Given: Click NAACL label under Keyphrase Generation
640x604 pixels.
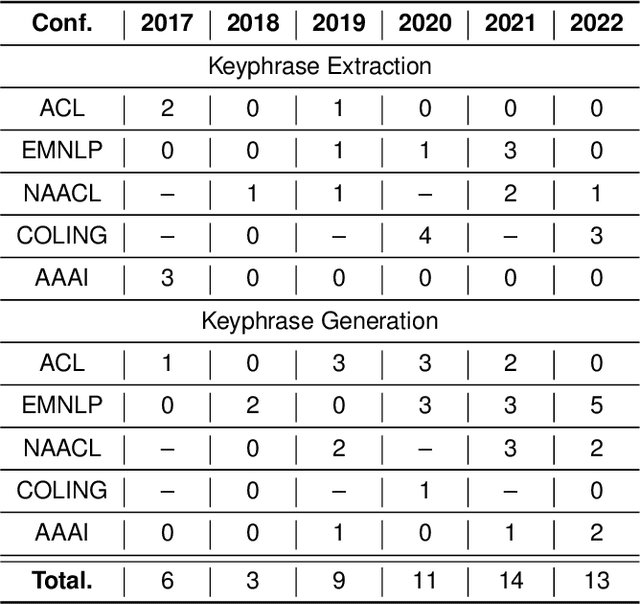Looking at the screenshot, I should click(x=62, y=447).
